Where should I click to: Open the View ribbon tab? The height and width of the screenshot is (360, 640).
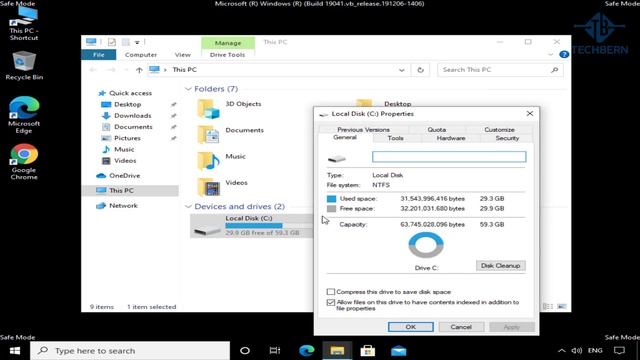pos(182,55)
